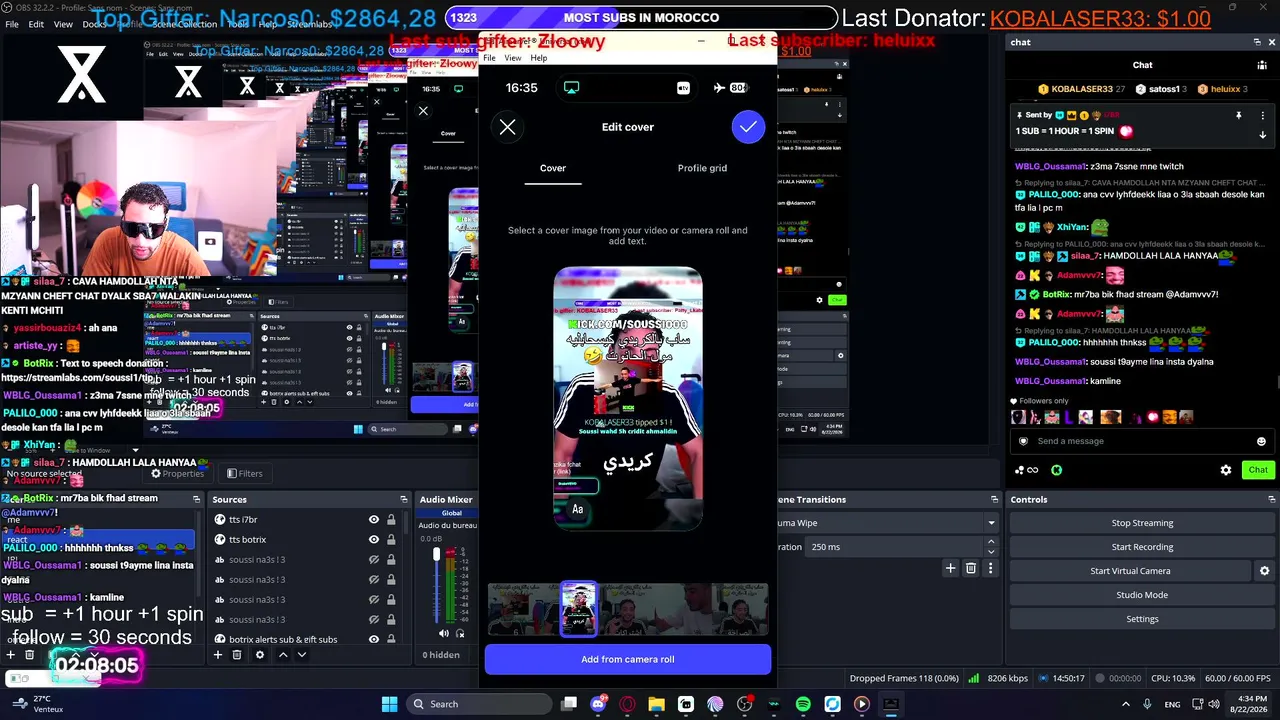Screen dimensions: 1280x720
Task: Tap the Aa text tool on cover
Action: point(577,509)
